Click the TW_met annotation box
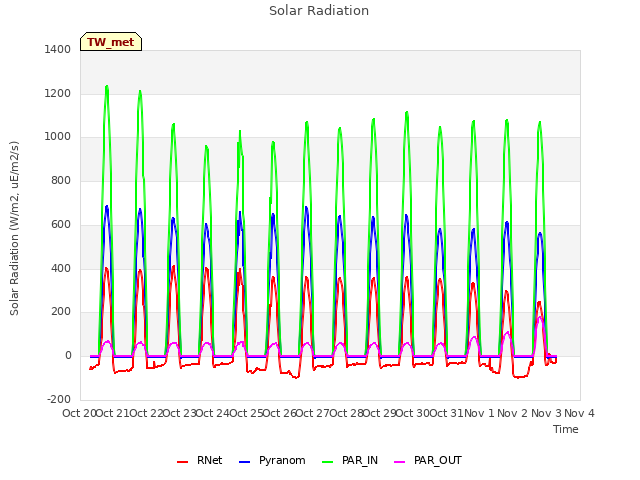Viewport: 640px width, 480px height. [x=111, y=42]
